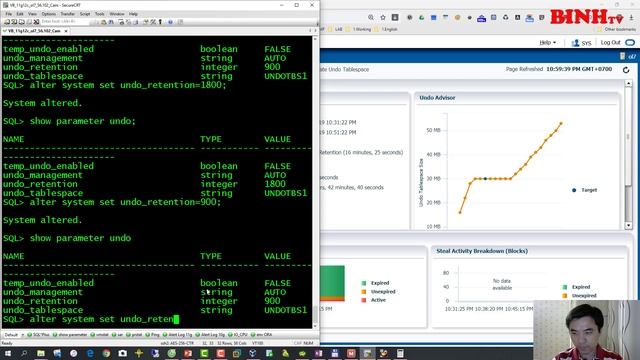Click the taskbar search magnifier icon

coord(24,353)
